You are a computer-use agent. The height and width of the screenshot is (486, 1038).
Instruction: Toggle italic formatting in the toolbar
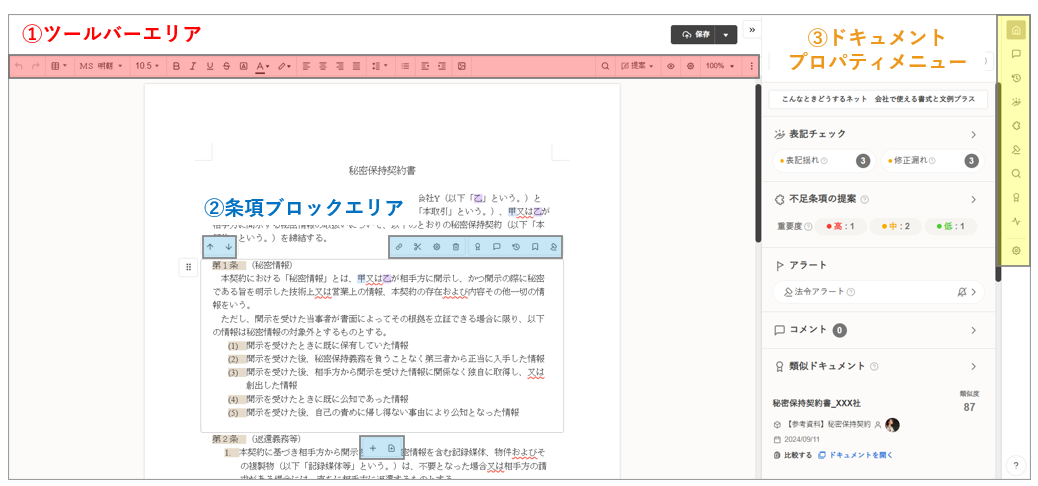pos(193,66)
